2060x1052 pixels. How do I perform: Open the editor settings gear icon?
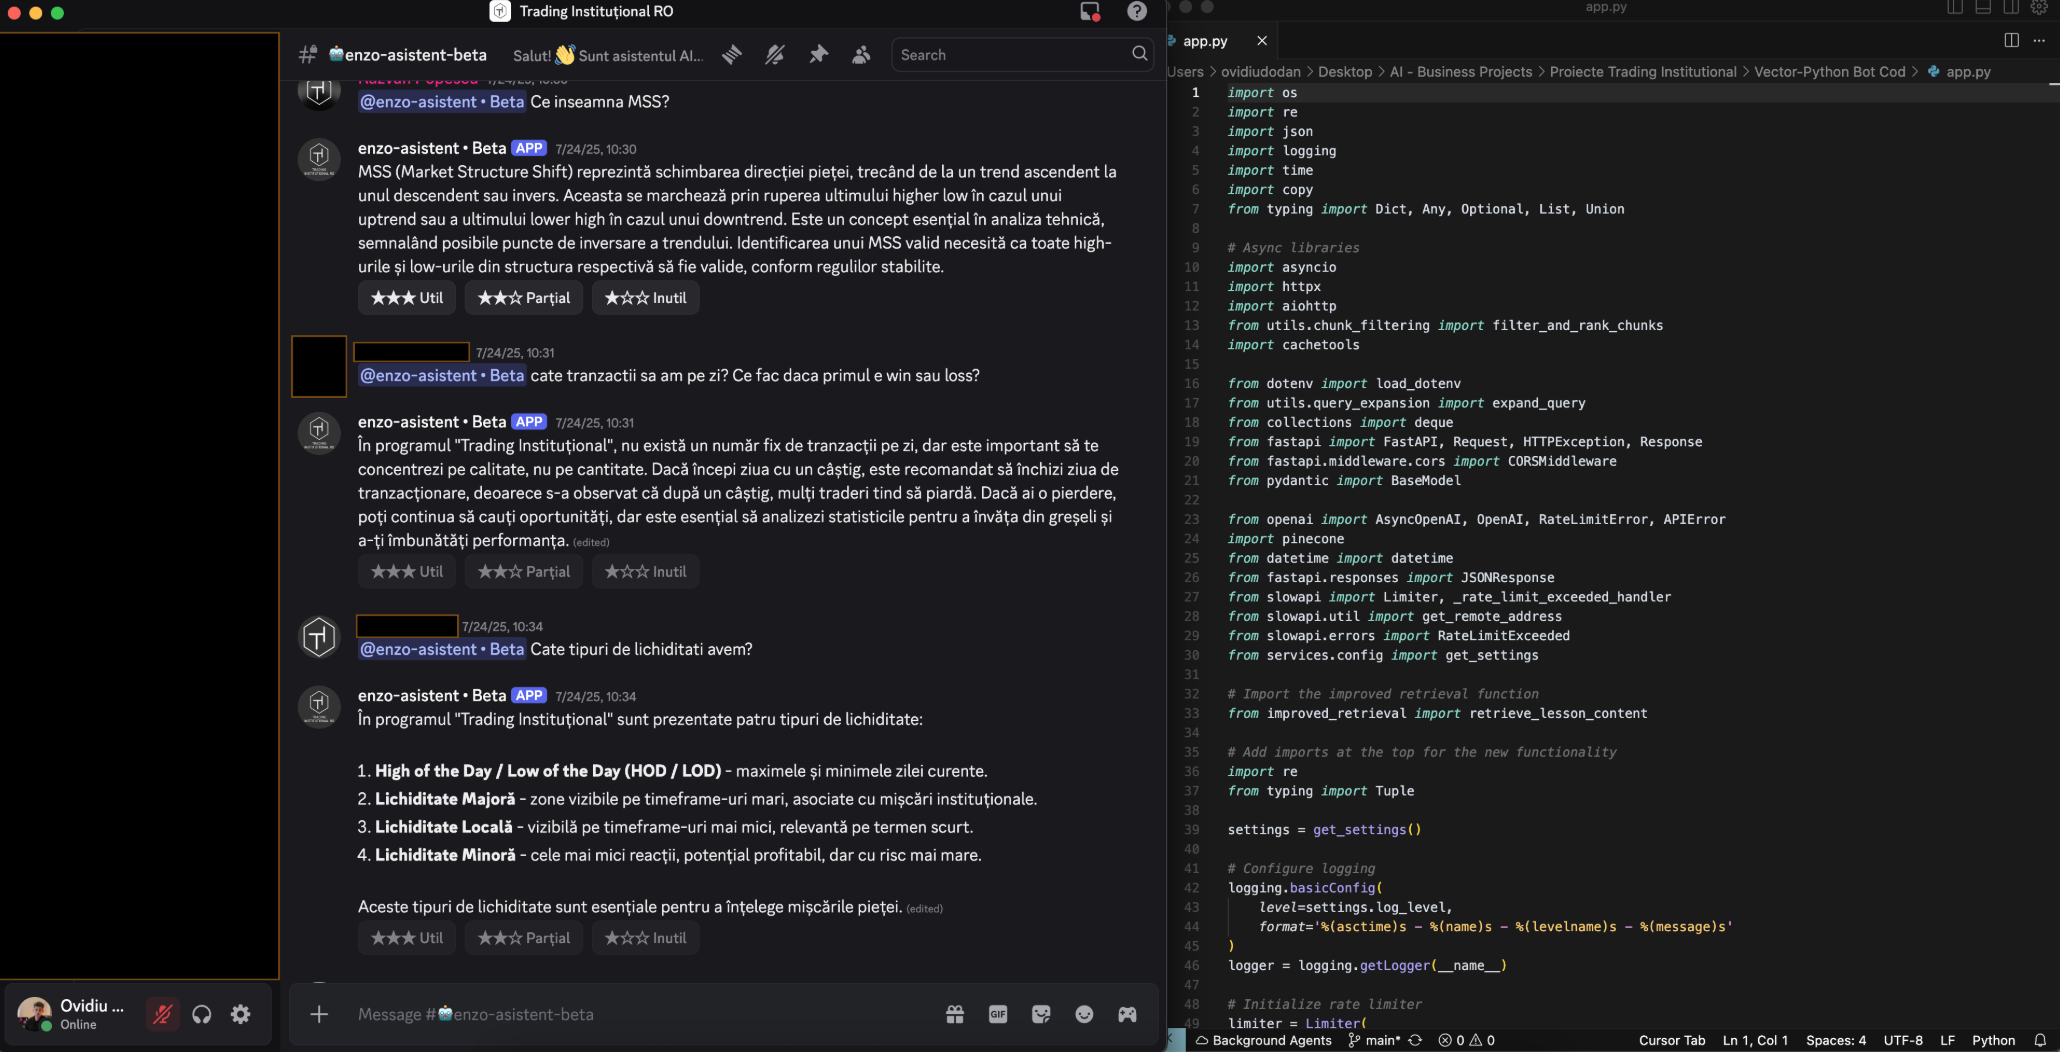click(x=2039, y=8)
